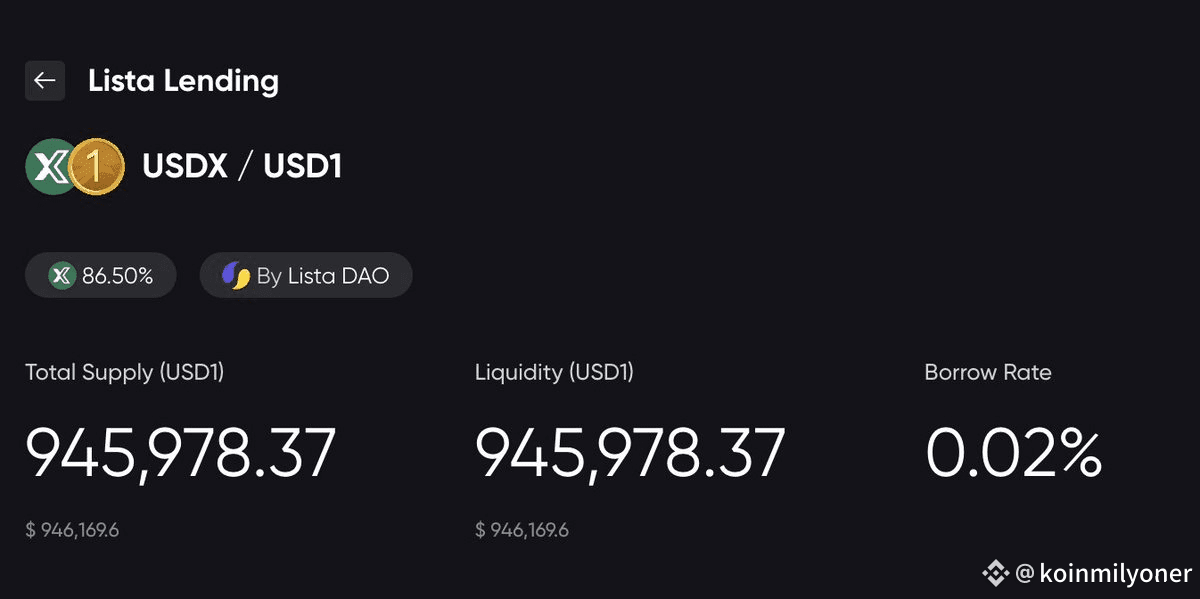Image resolution: width=1200 pixels, height=599 pixels.
Task: Click the dollar amount under Total Supply
Action: coord(72,530)
